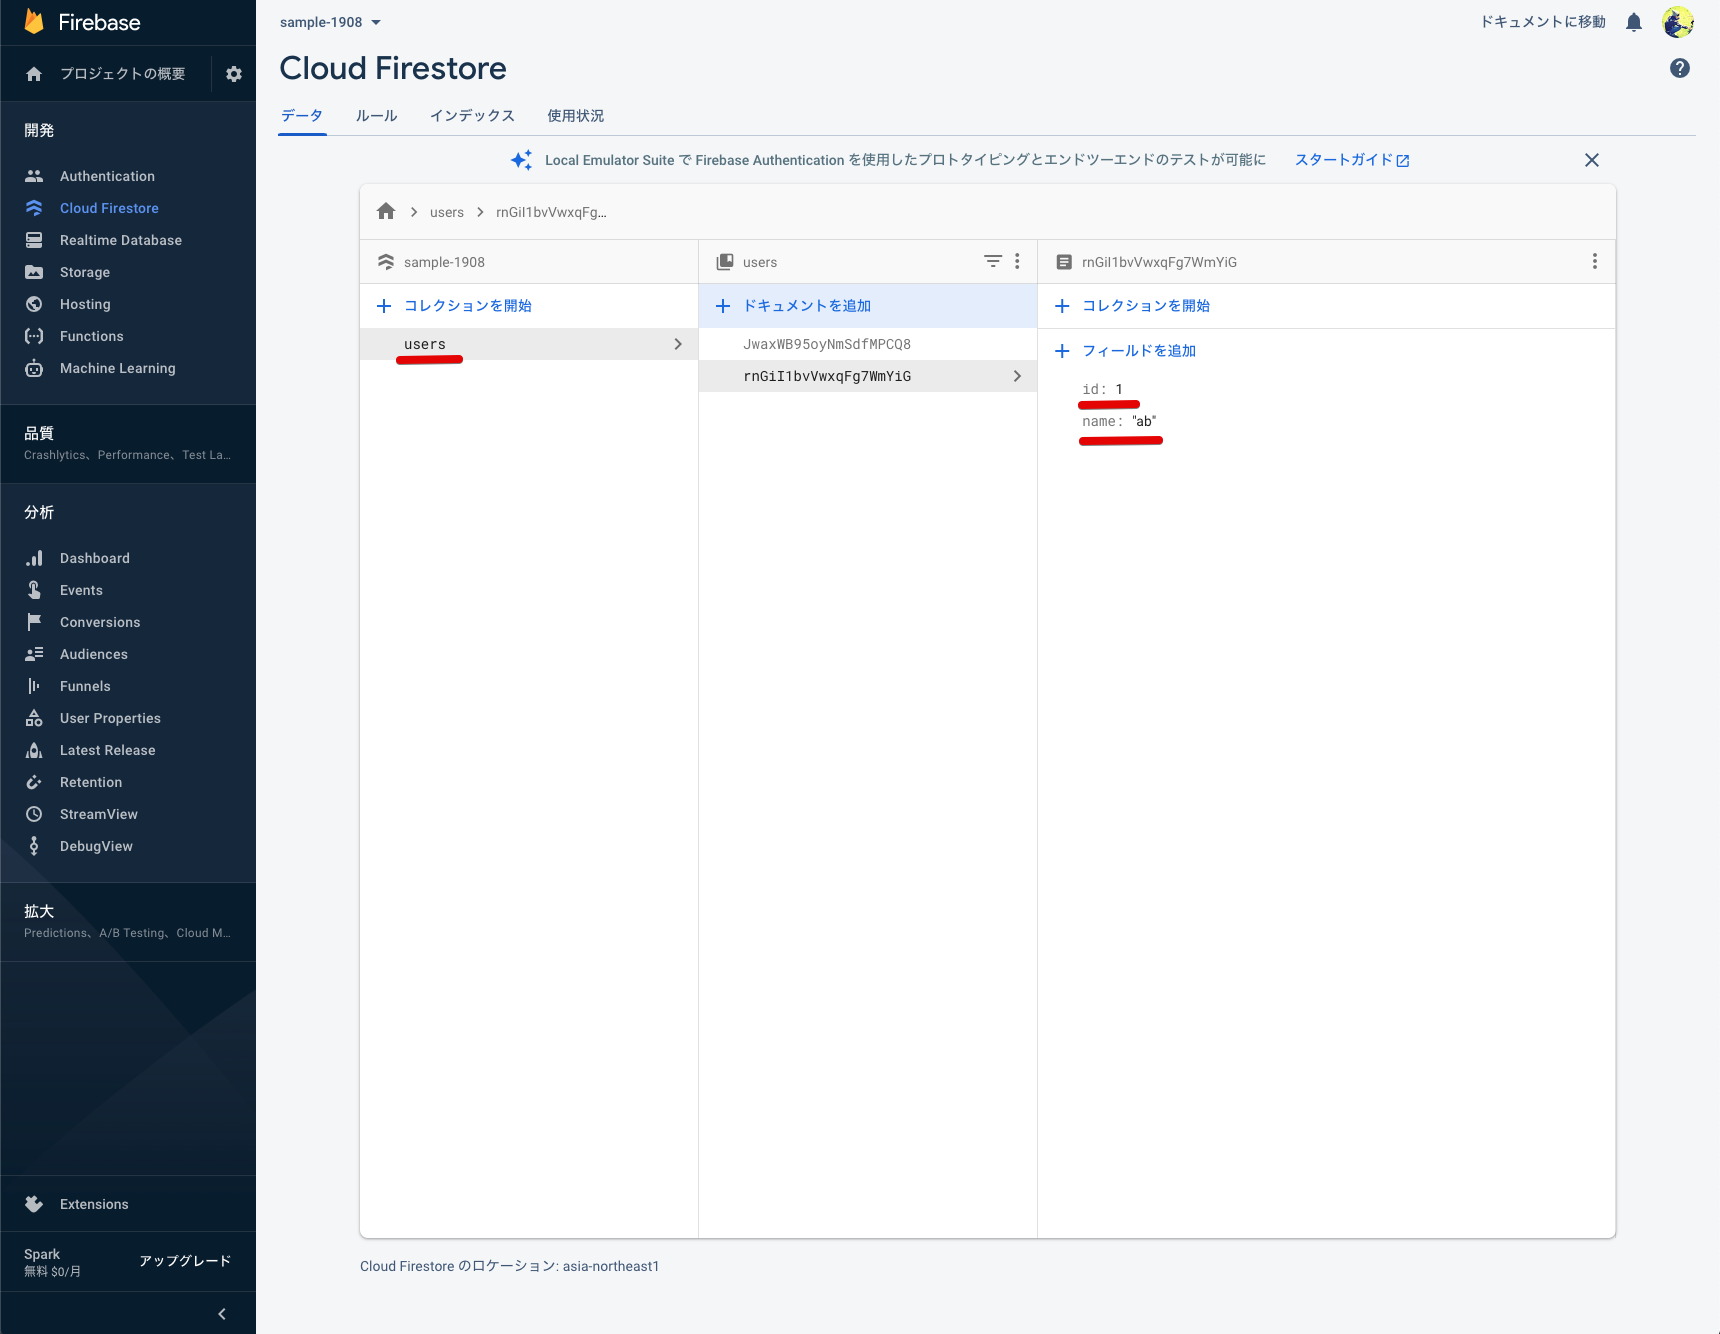The image size is (1720, 1334).
Task: Click the Firebase flame logo
Action: (x=34, y=22)
